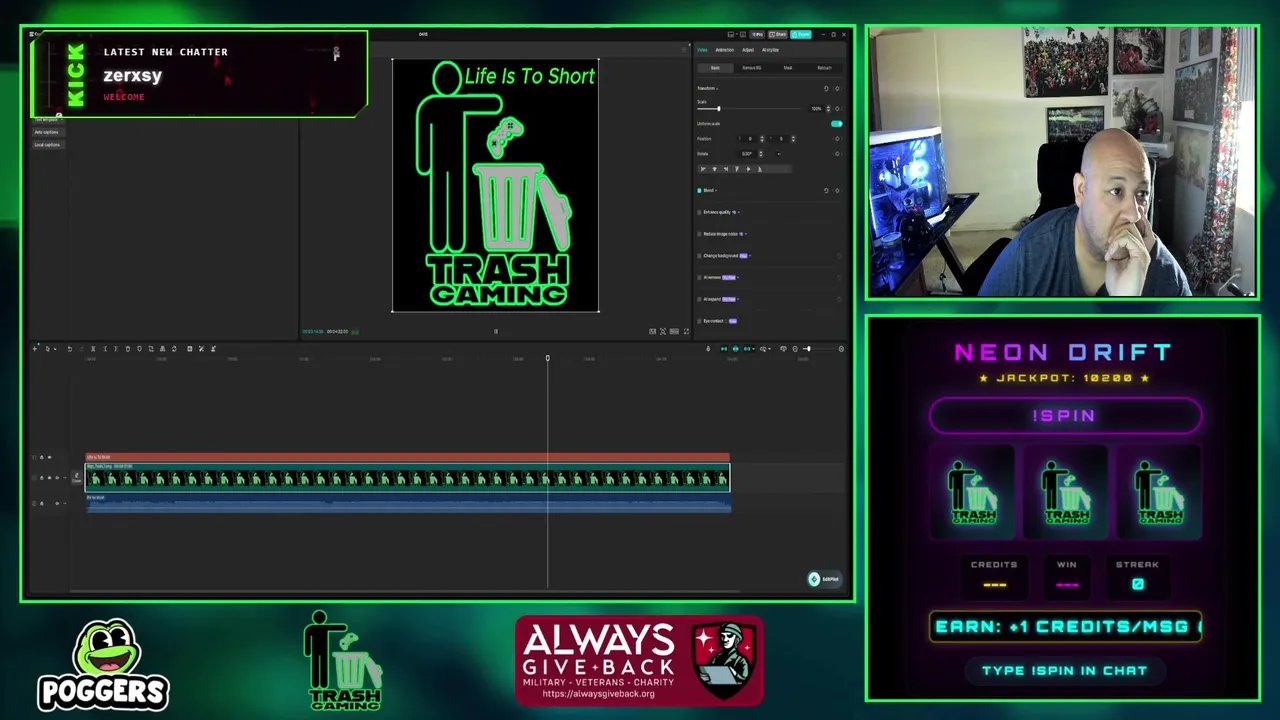Click Local captions in left panel
Image resolution: width=1280 pixels, height=720 pixels.
coord(47,145)
